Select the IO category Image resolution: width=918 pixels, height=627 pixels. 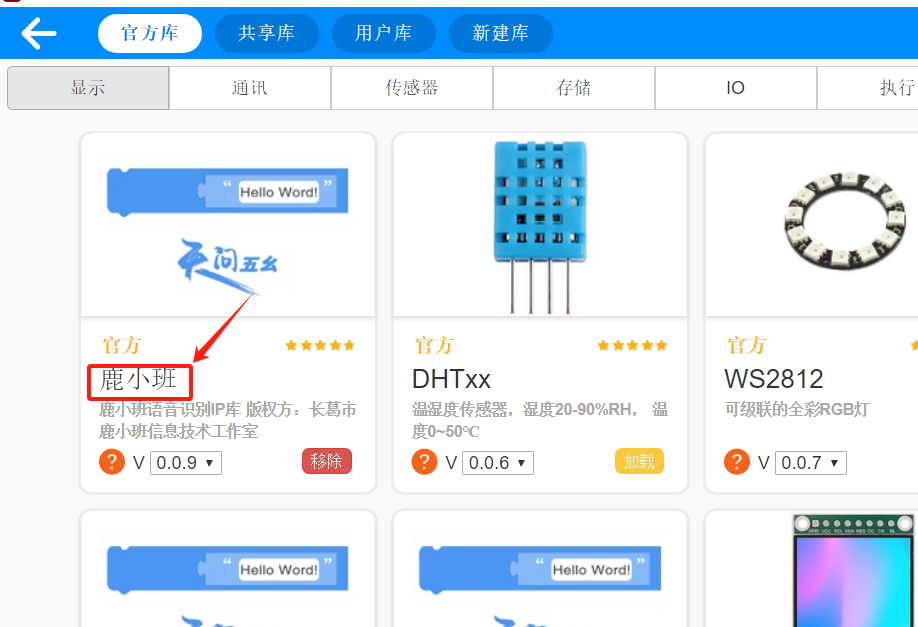(x=736, y=88)
